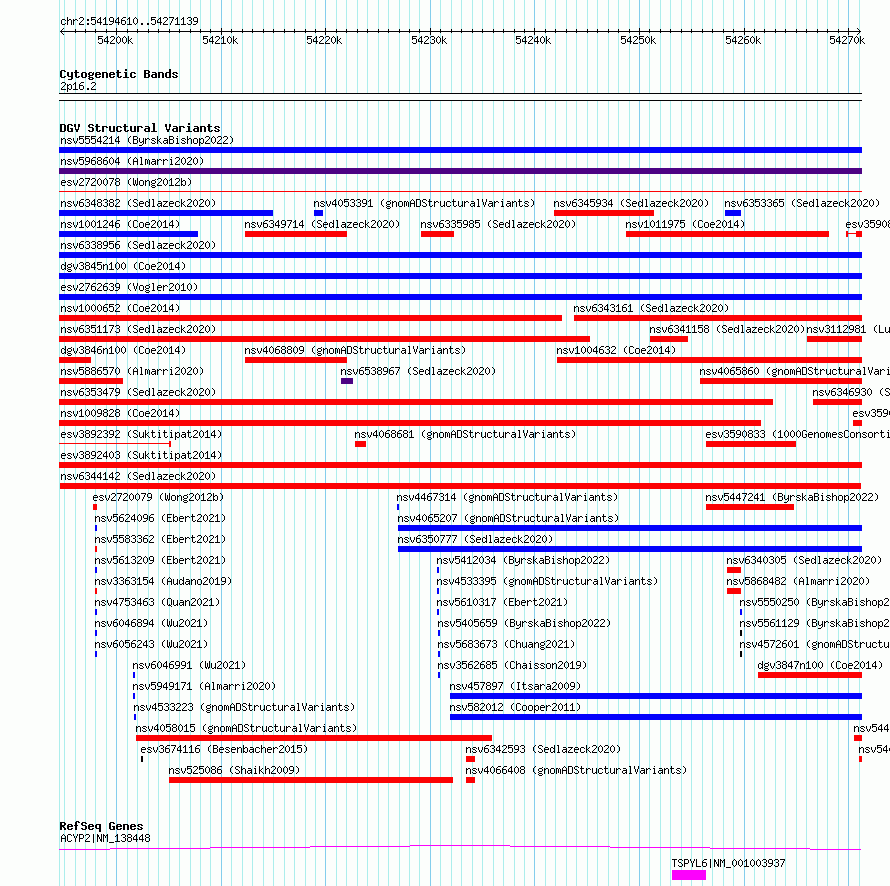
Task: Click nsv5447241 (ByrskaBishop2022) label
Action: [792, 497]
